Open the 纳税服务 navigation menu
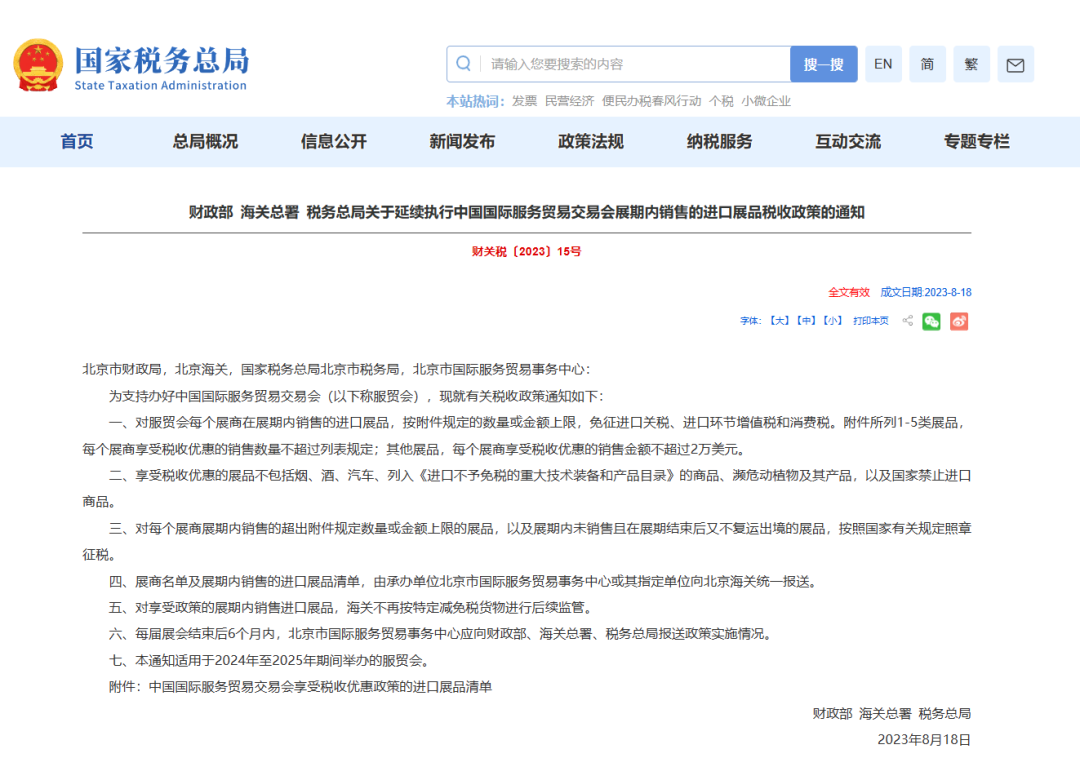This screenshot has width=1080, height=758. tap(720, 142)
